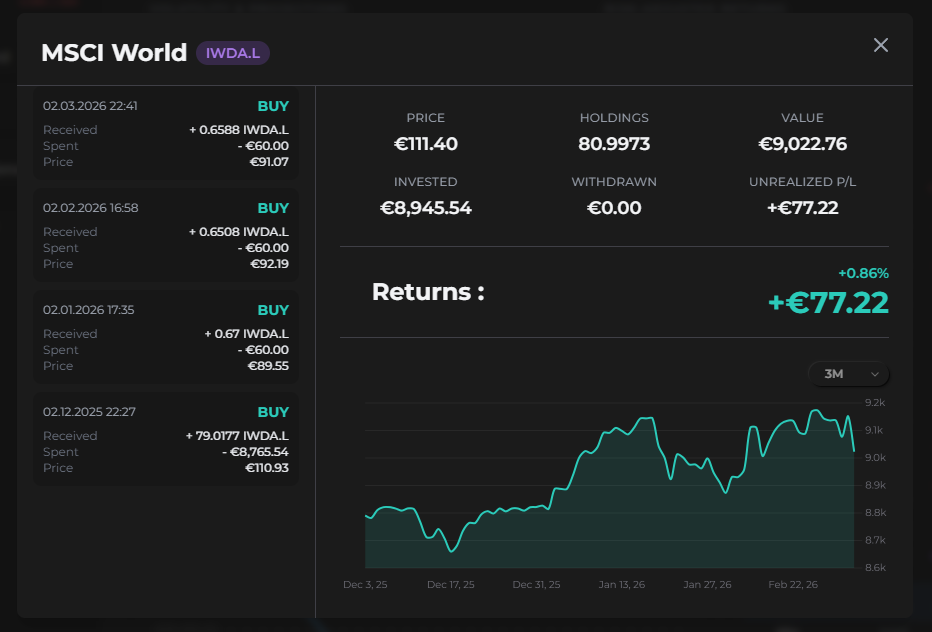
Task: Click the INVESTED amount €8,945.54
Action: [x=426, y=208]
